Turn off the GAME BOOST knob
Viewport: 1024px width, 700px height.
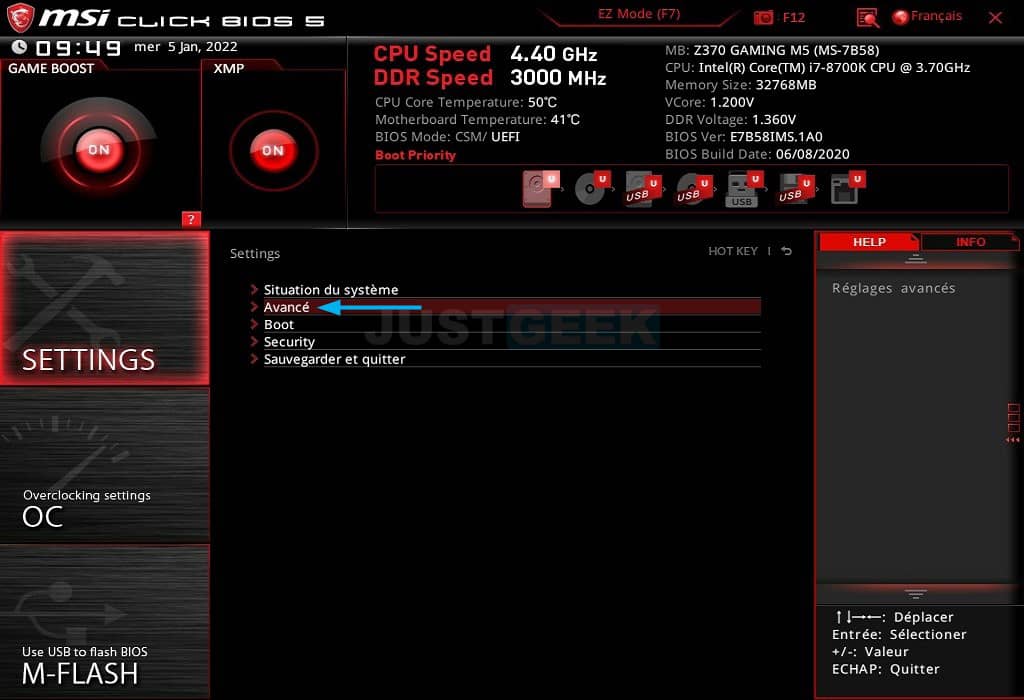[x=99, y=150]
